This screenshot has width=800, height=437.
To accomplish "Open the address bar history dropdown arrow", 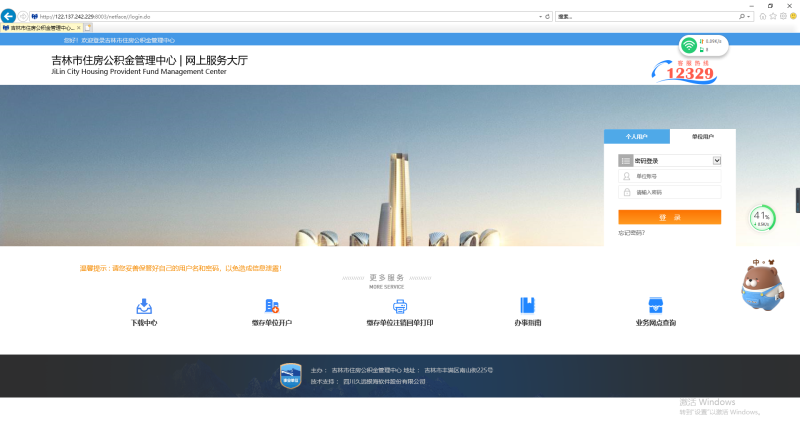I will pyautogui.click(x=543, y=17).
